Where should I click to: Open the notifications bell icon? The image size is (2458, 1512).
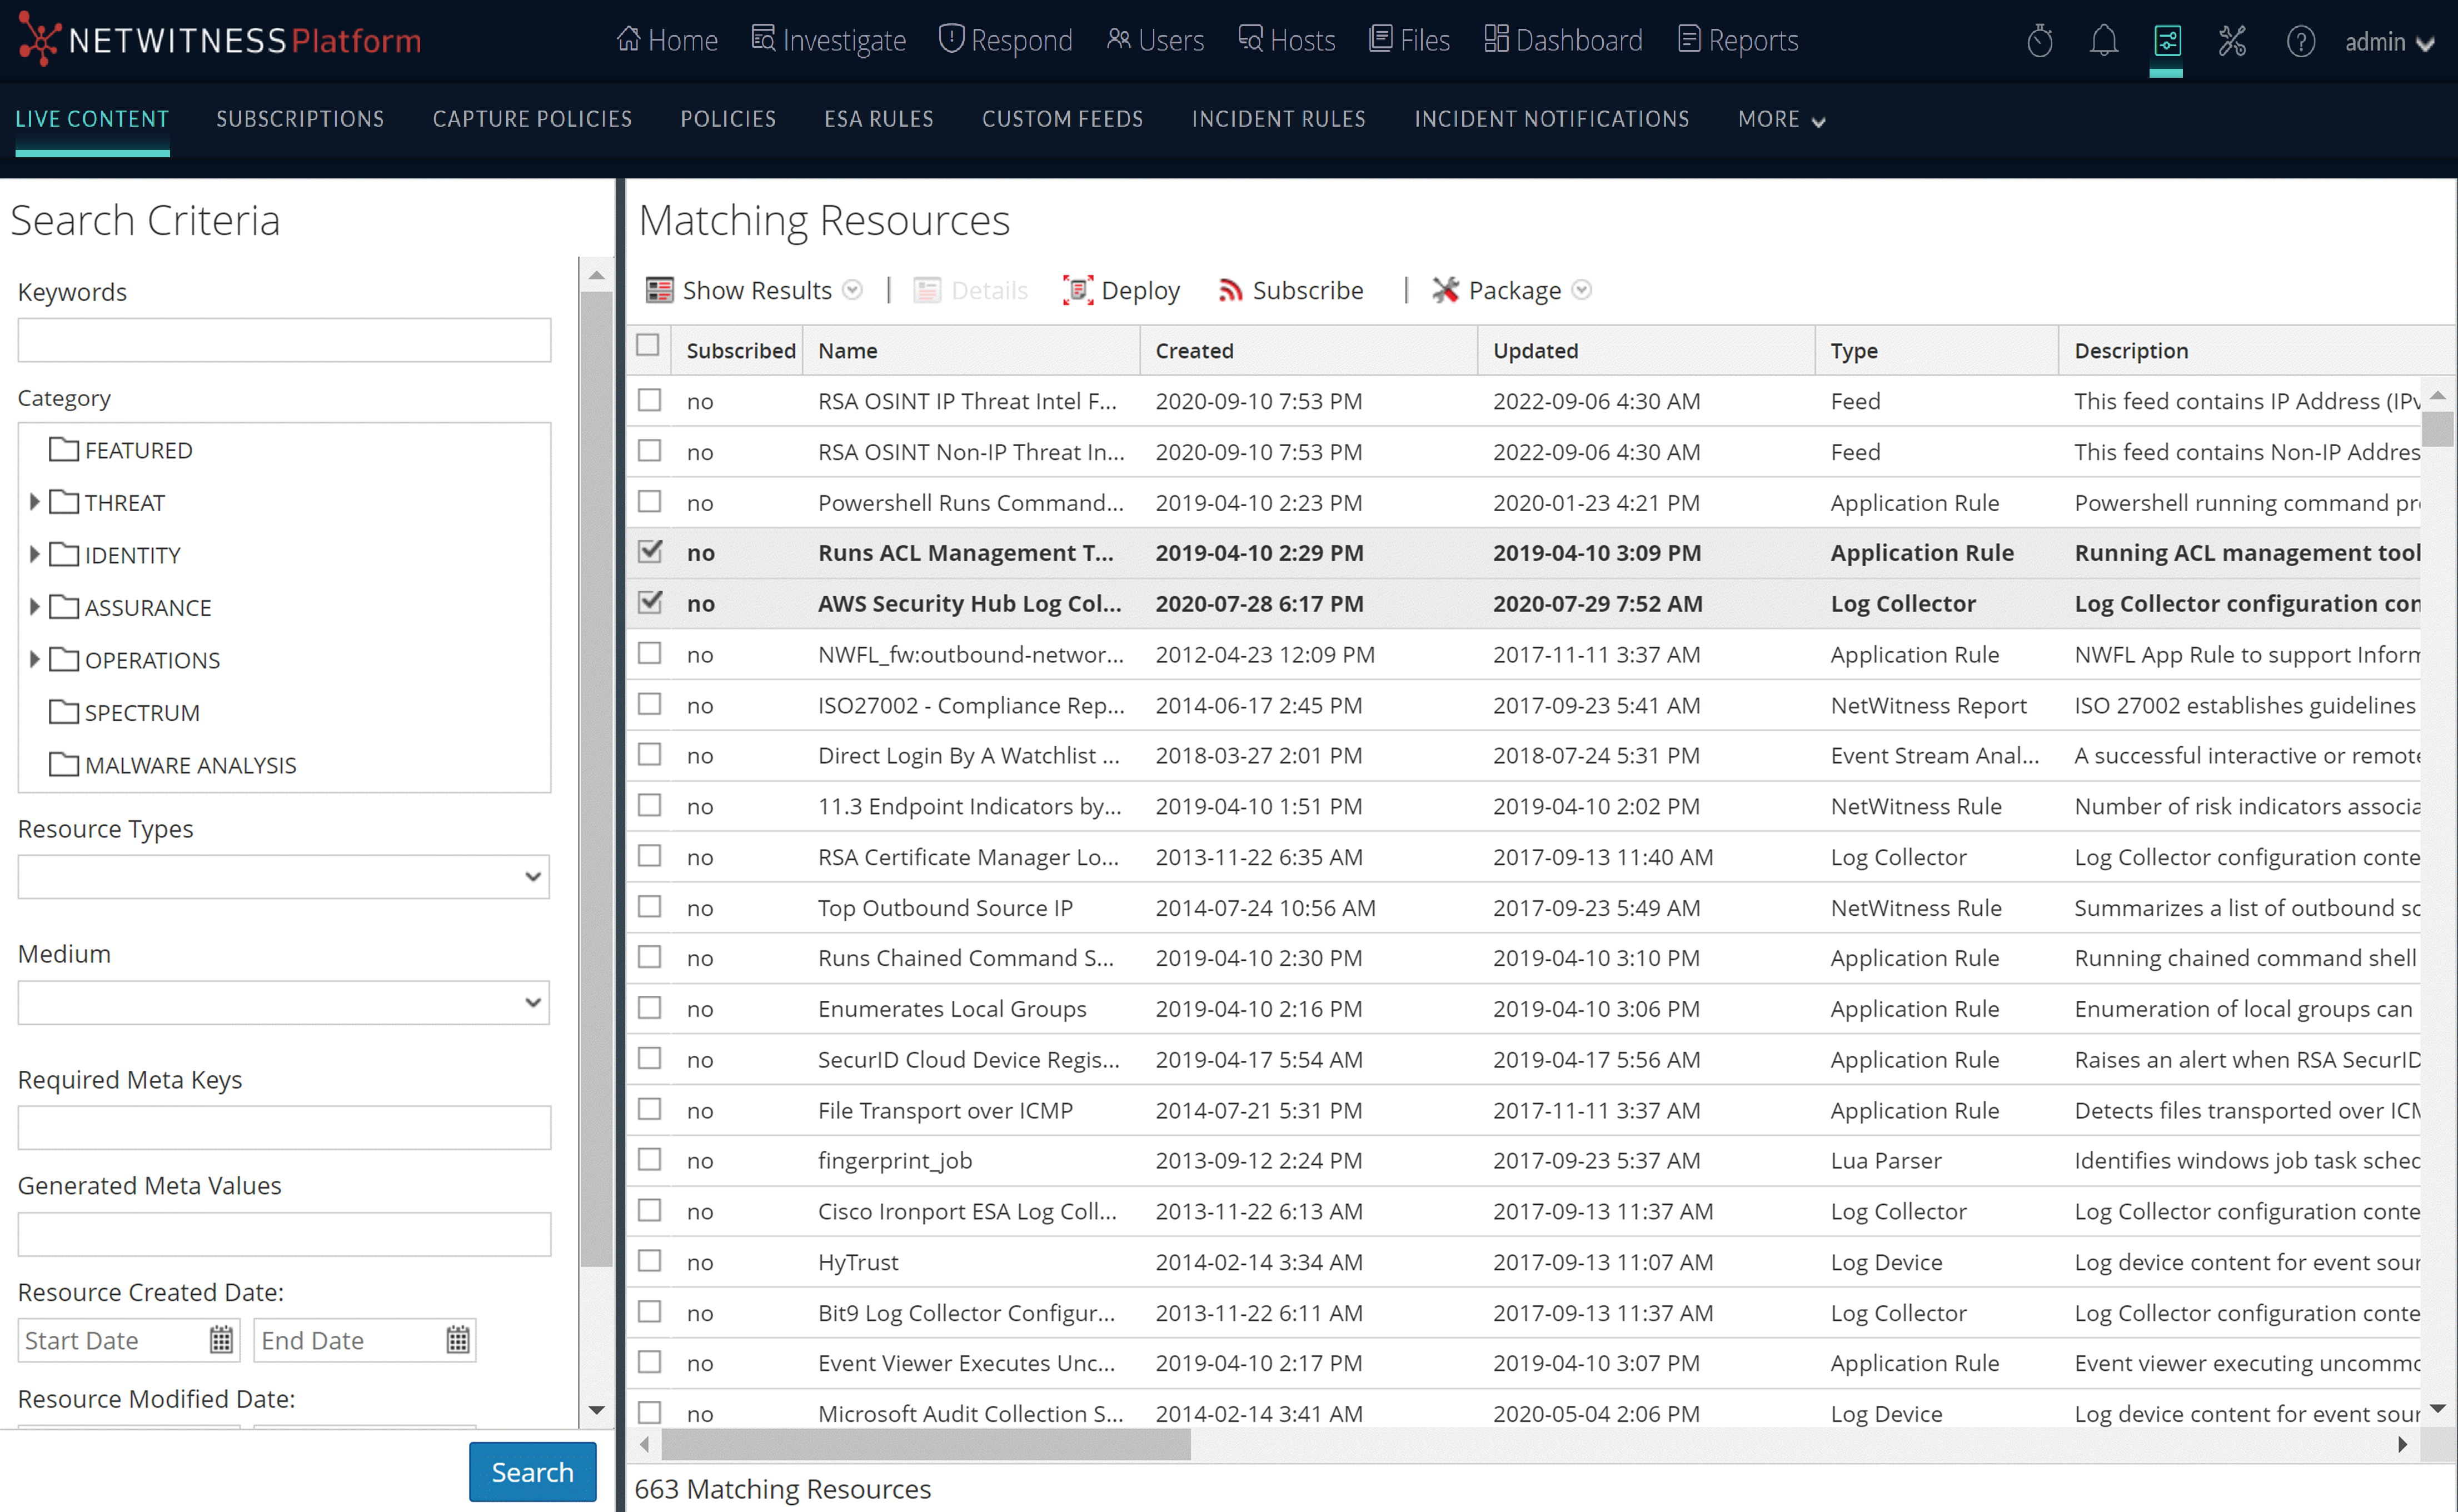click(x=2103, y=41)
